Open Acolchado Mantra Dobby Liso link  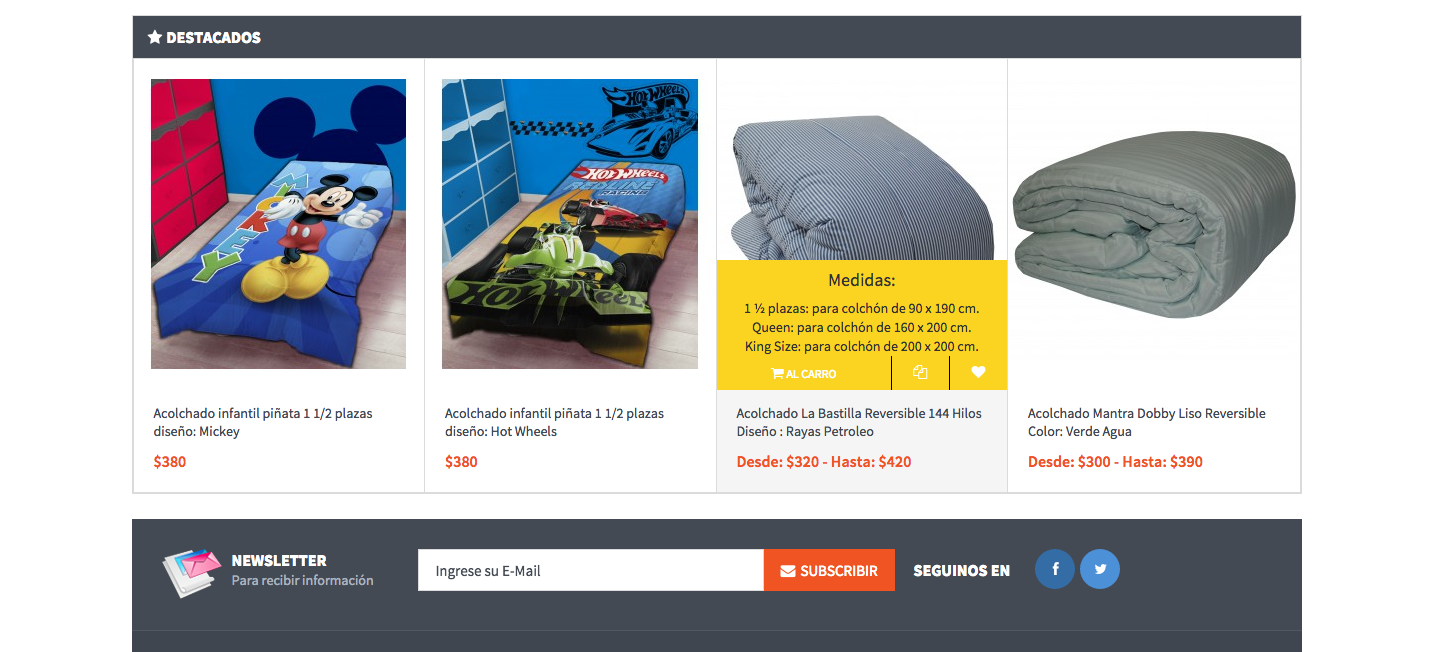[x=1147, y=422]
